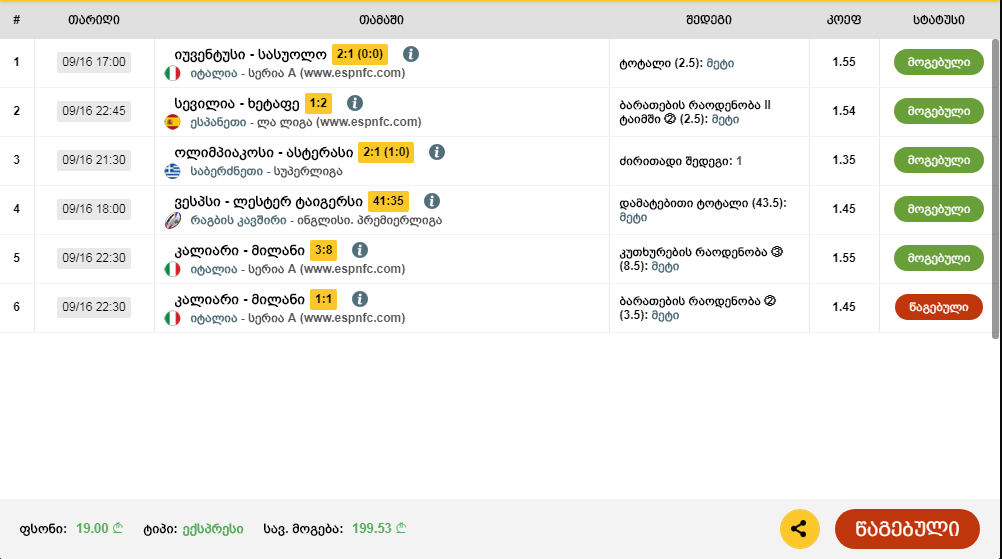The width and height of the screenshot is (1002, 559).
Task: Click the odds value 1.35
Action: tap(844, 160)
